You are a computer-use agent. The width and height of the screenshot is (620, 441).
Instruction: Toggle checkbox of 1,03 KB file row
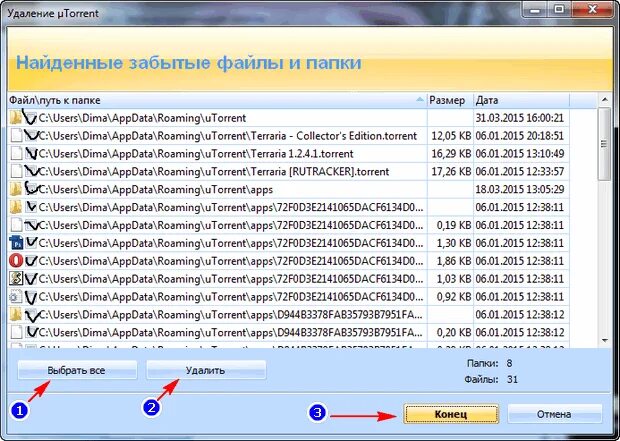pos(31,278)
